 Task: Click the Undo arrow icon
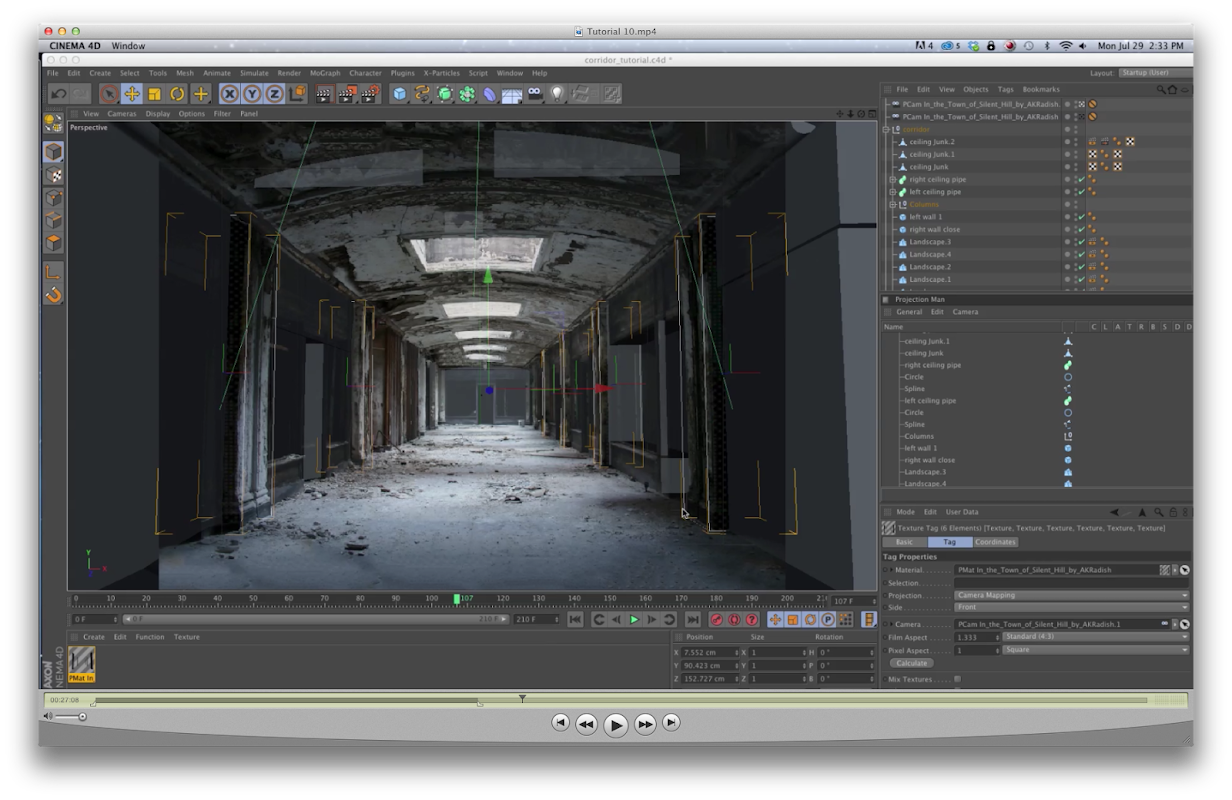coord(59,94)
